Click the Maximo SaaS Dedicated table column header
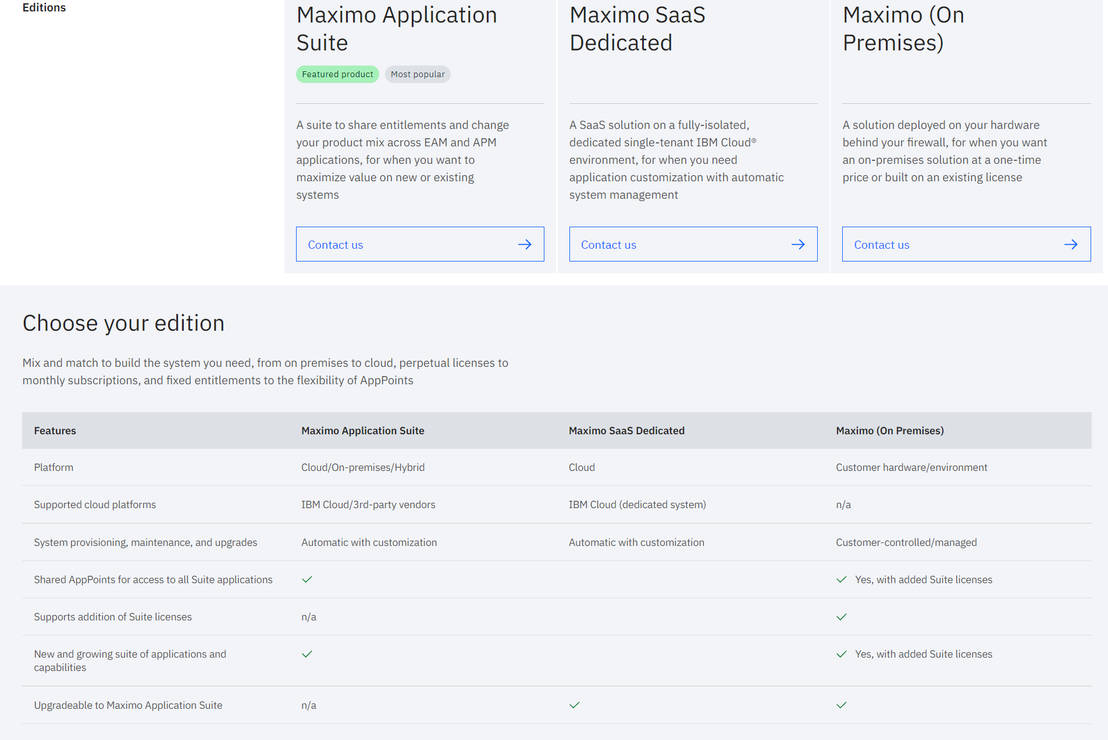 pos(626,431)
